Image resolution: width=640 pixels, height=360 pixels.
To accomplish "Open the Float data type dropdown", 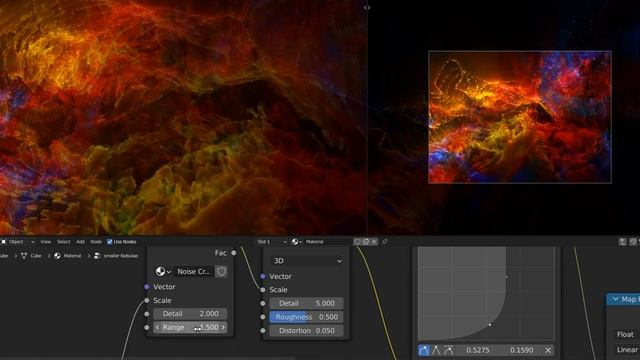I will [627, 334].
